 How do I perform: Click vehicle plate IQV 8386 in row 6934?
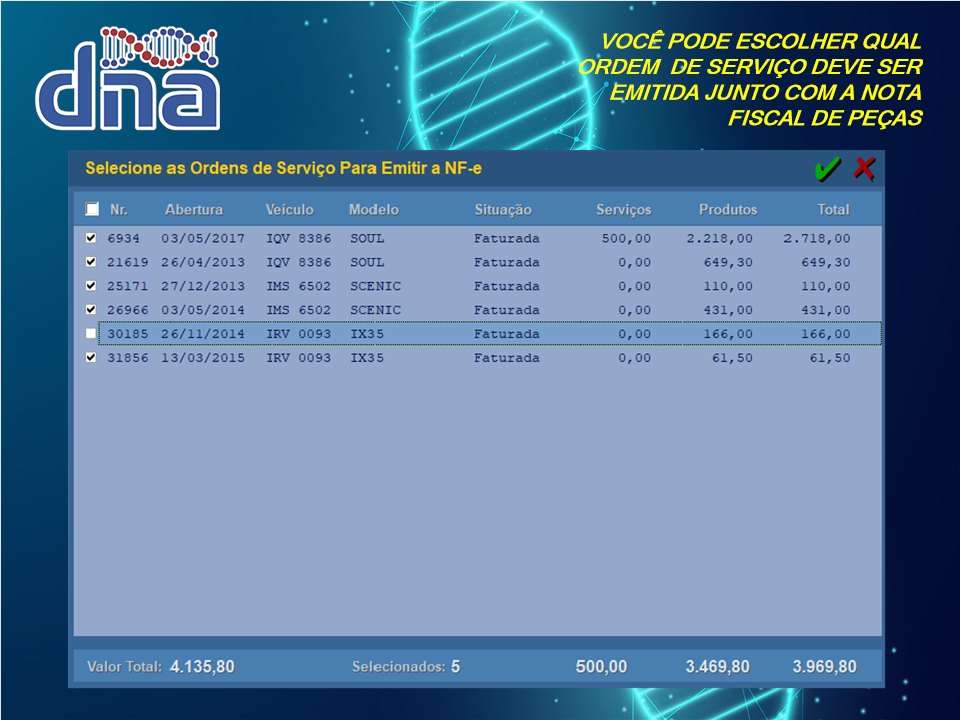pyautogui.click(x=299, y=238)
